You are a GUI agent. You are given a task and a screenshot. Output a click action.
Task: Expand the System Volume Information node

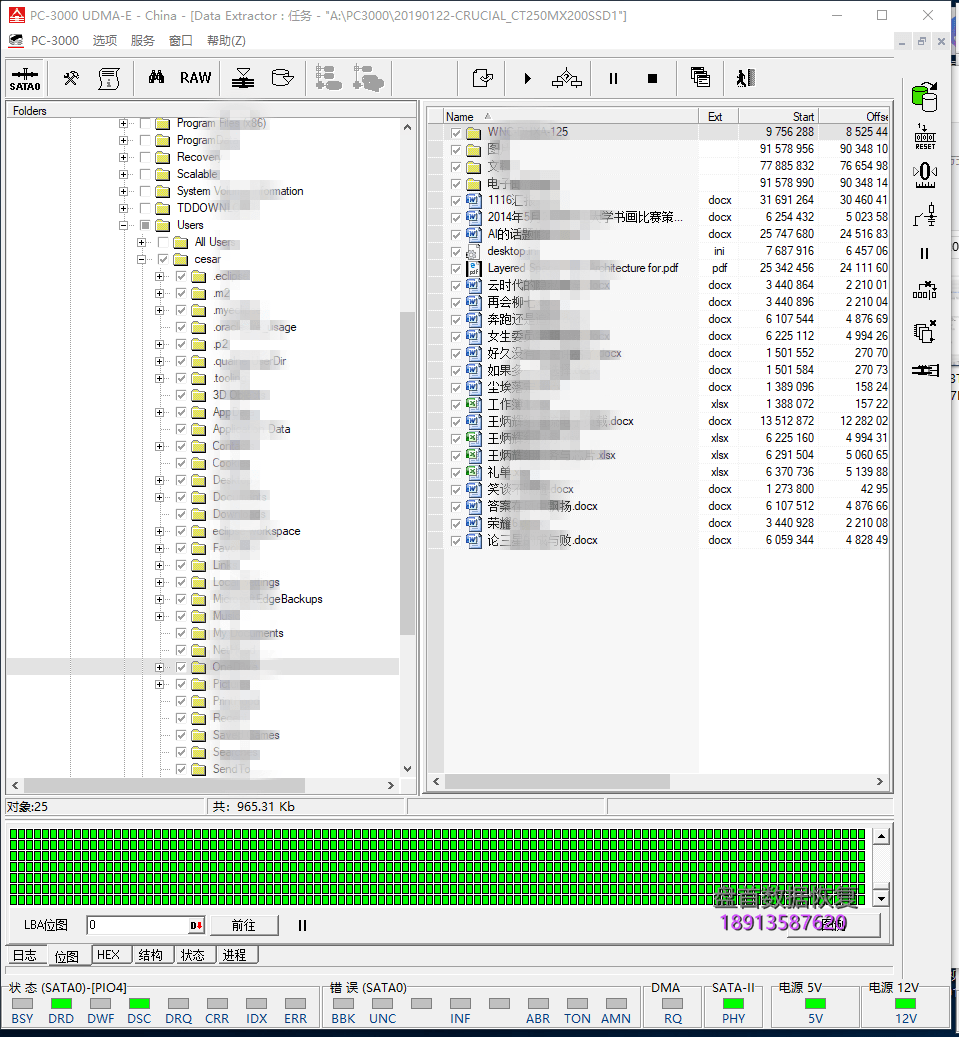point(123,191)
